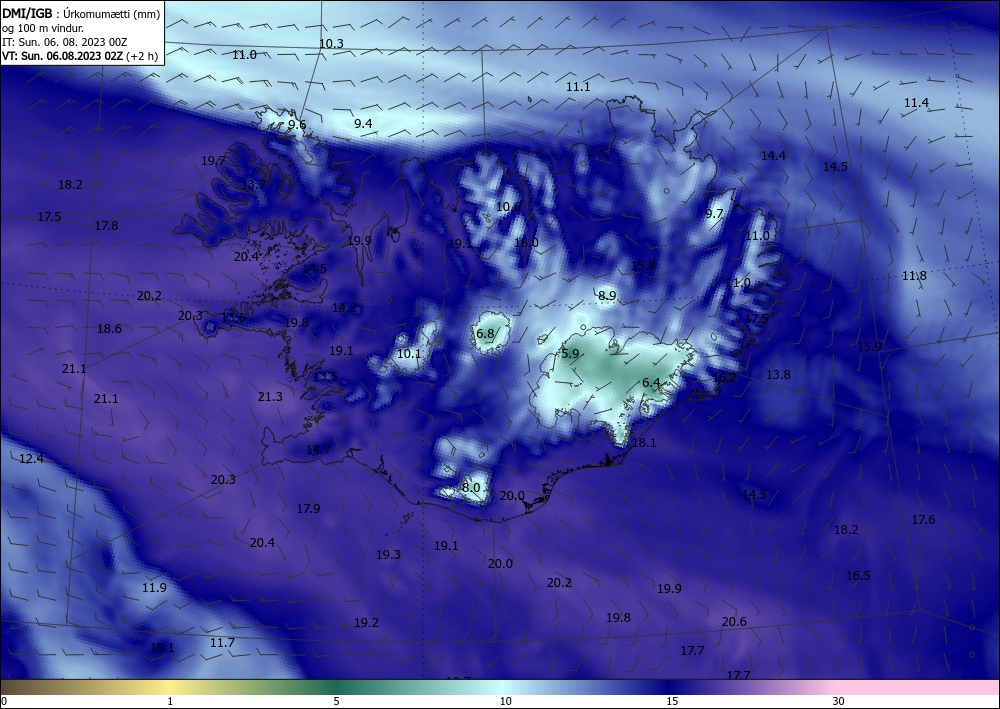This screenshot has height=709, width=1000.
Task: Click the 8.0 map value
Action: pyautogui.click(x=471, y=487)
